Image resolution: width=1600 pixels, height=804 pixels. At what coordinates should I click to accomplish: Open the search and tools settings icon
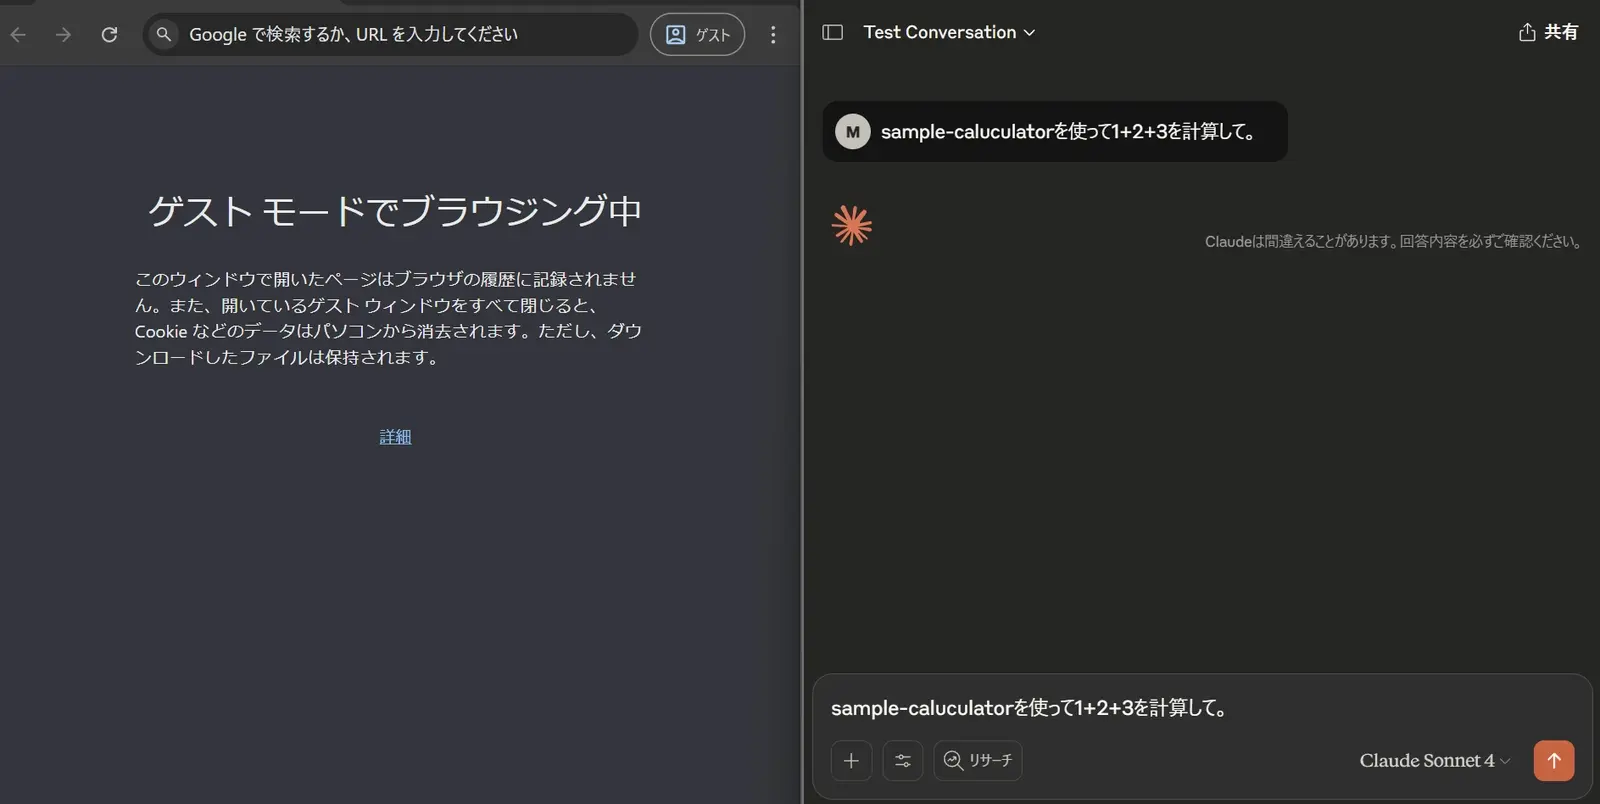point(903,761)
